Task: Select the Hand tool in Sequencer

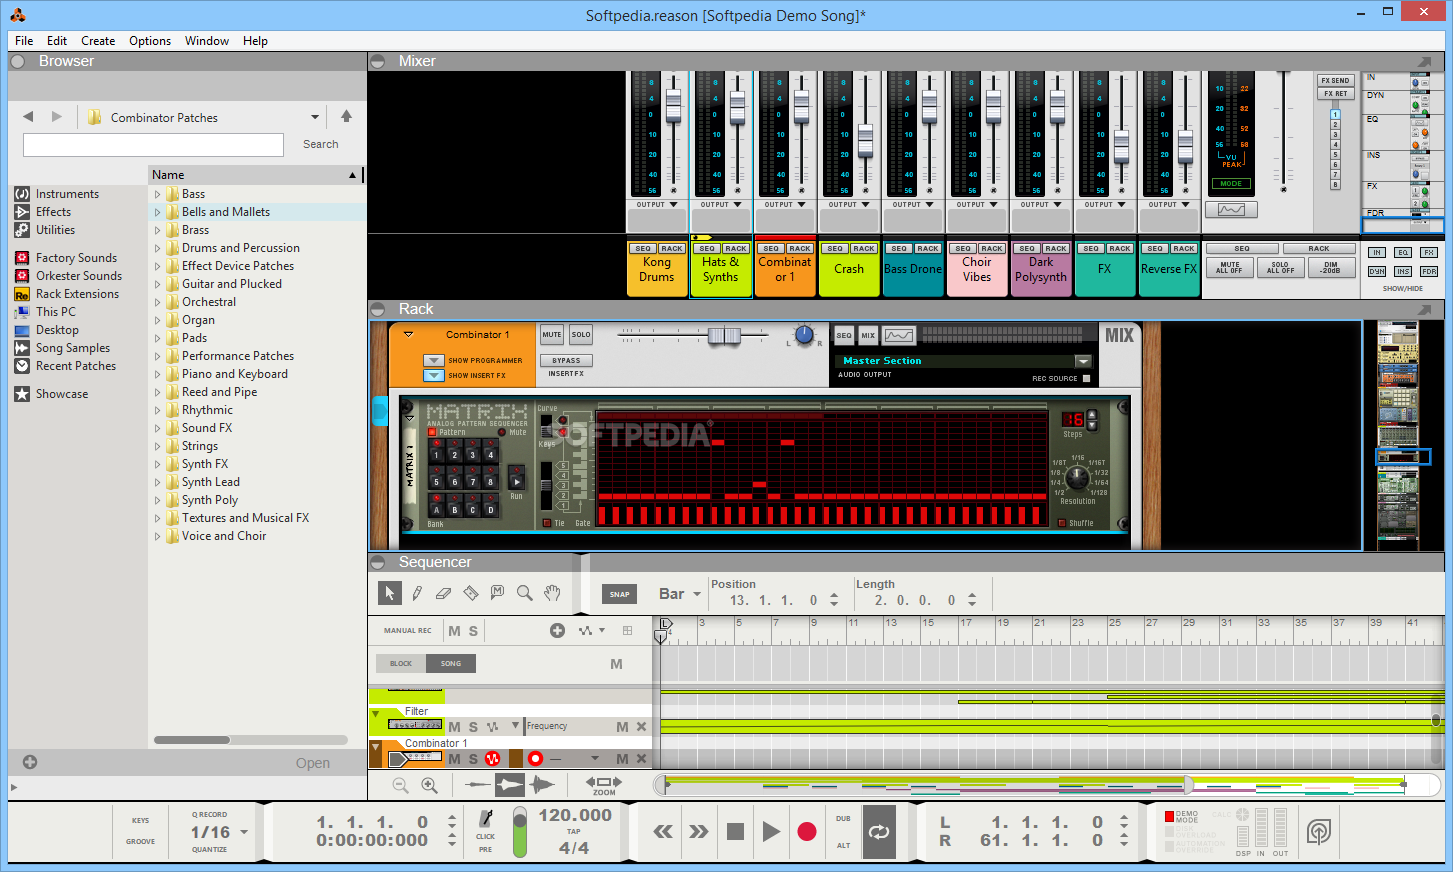Action: (552, 593)
